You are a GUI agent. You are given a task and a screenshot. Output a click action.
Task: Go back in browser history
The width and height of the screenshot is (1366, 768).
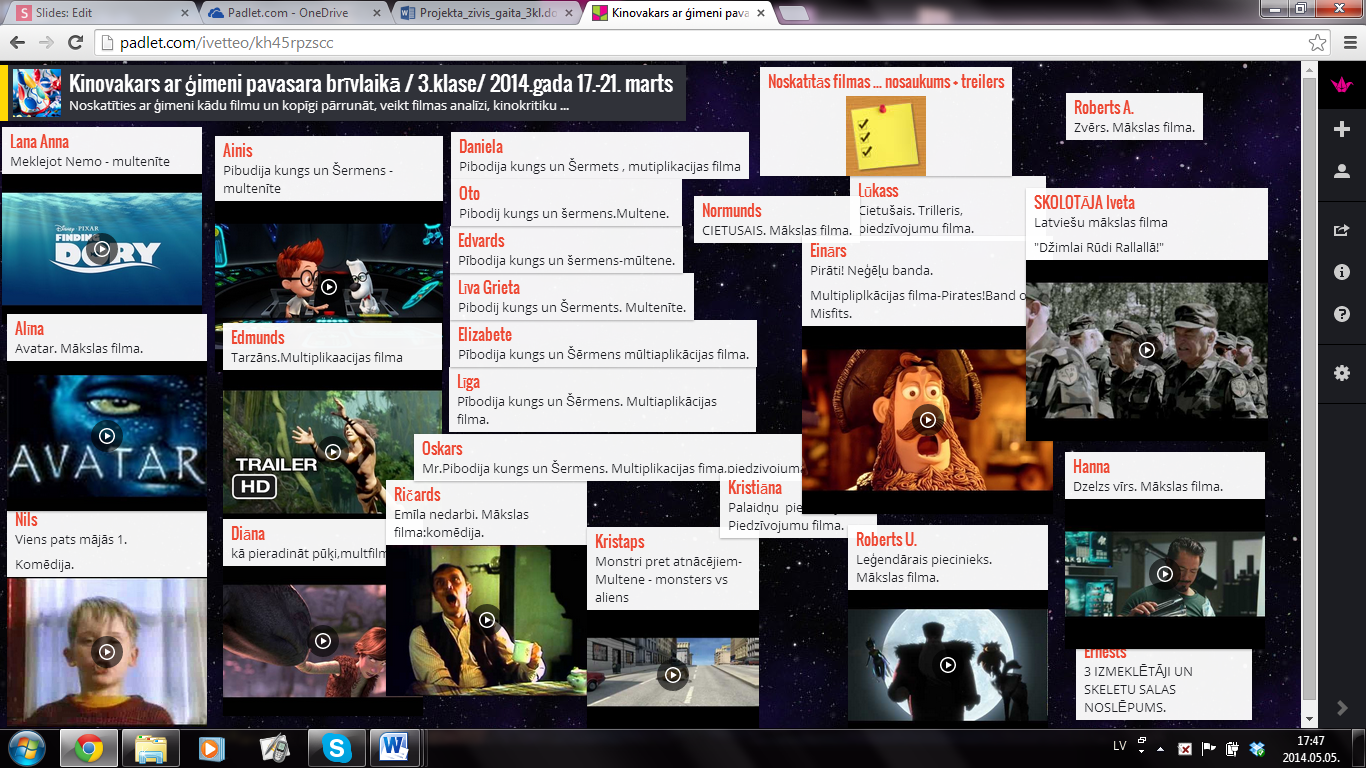tap(18, 42)
